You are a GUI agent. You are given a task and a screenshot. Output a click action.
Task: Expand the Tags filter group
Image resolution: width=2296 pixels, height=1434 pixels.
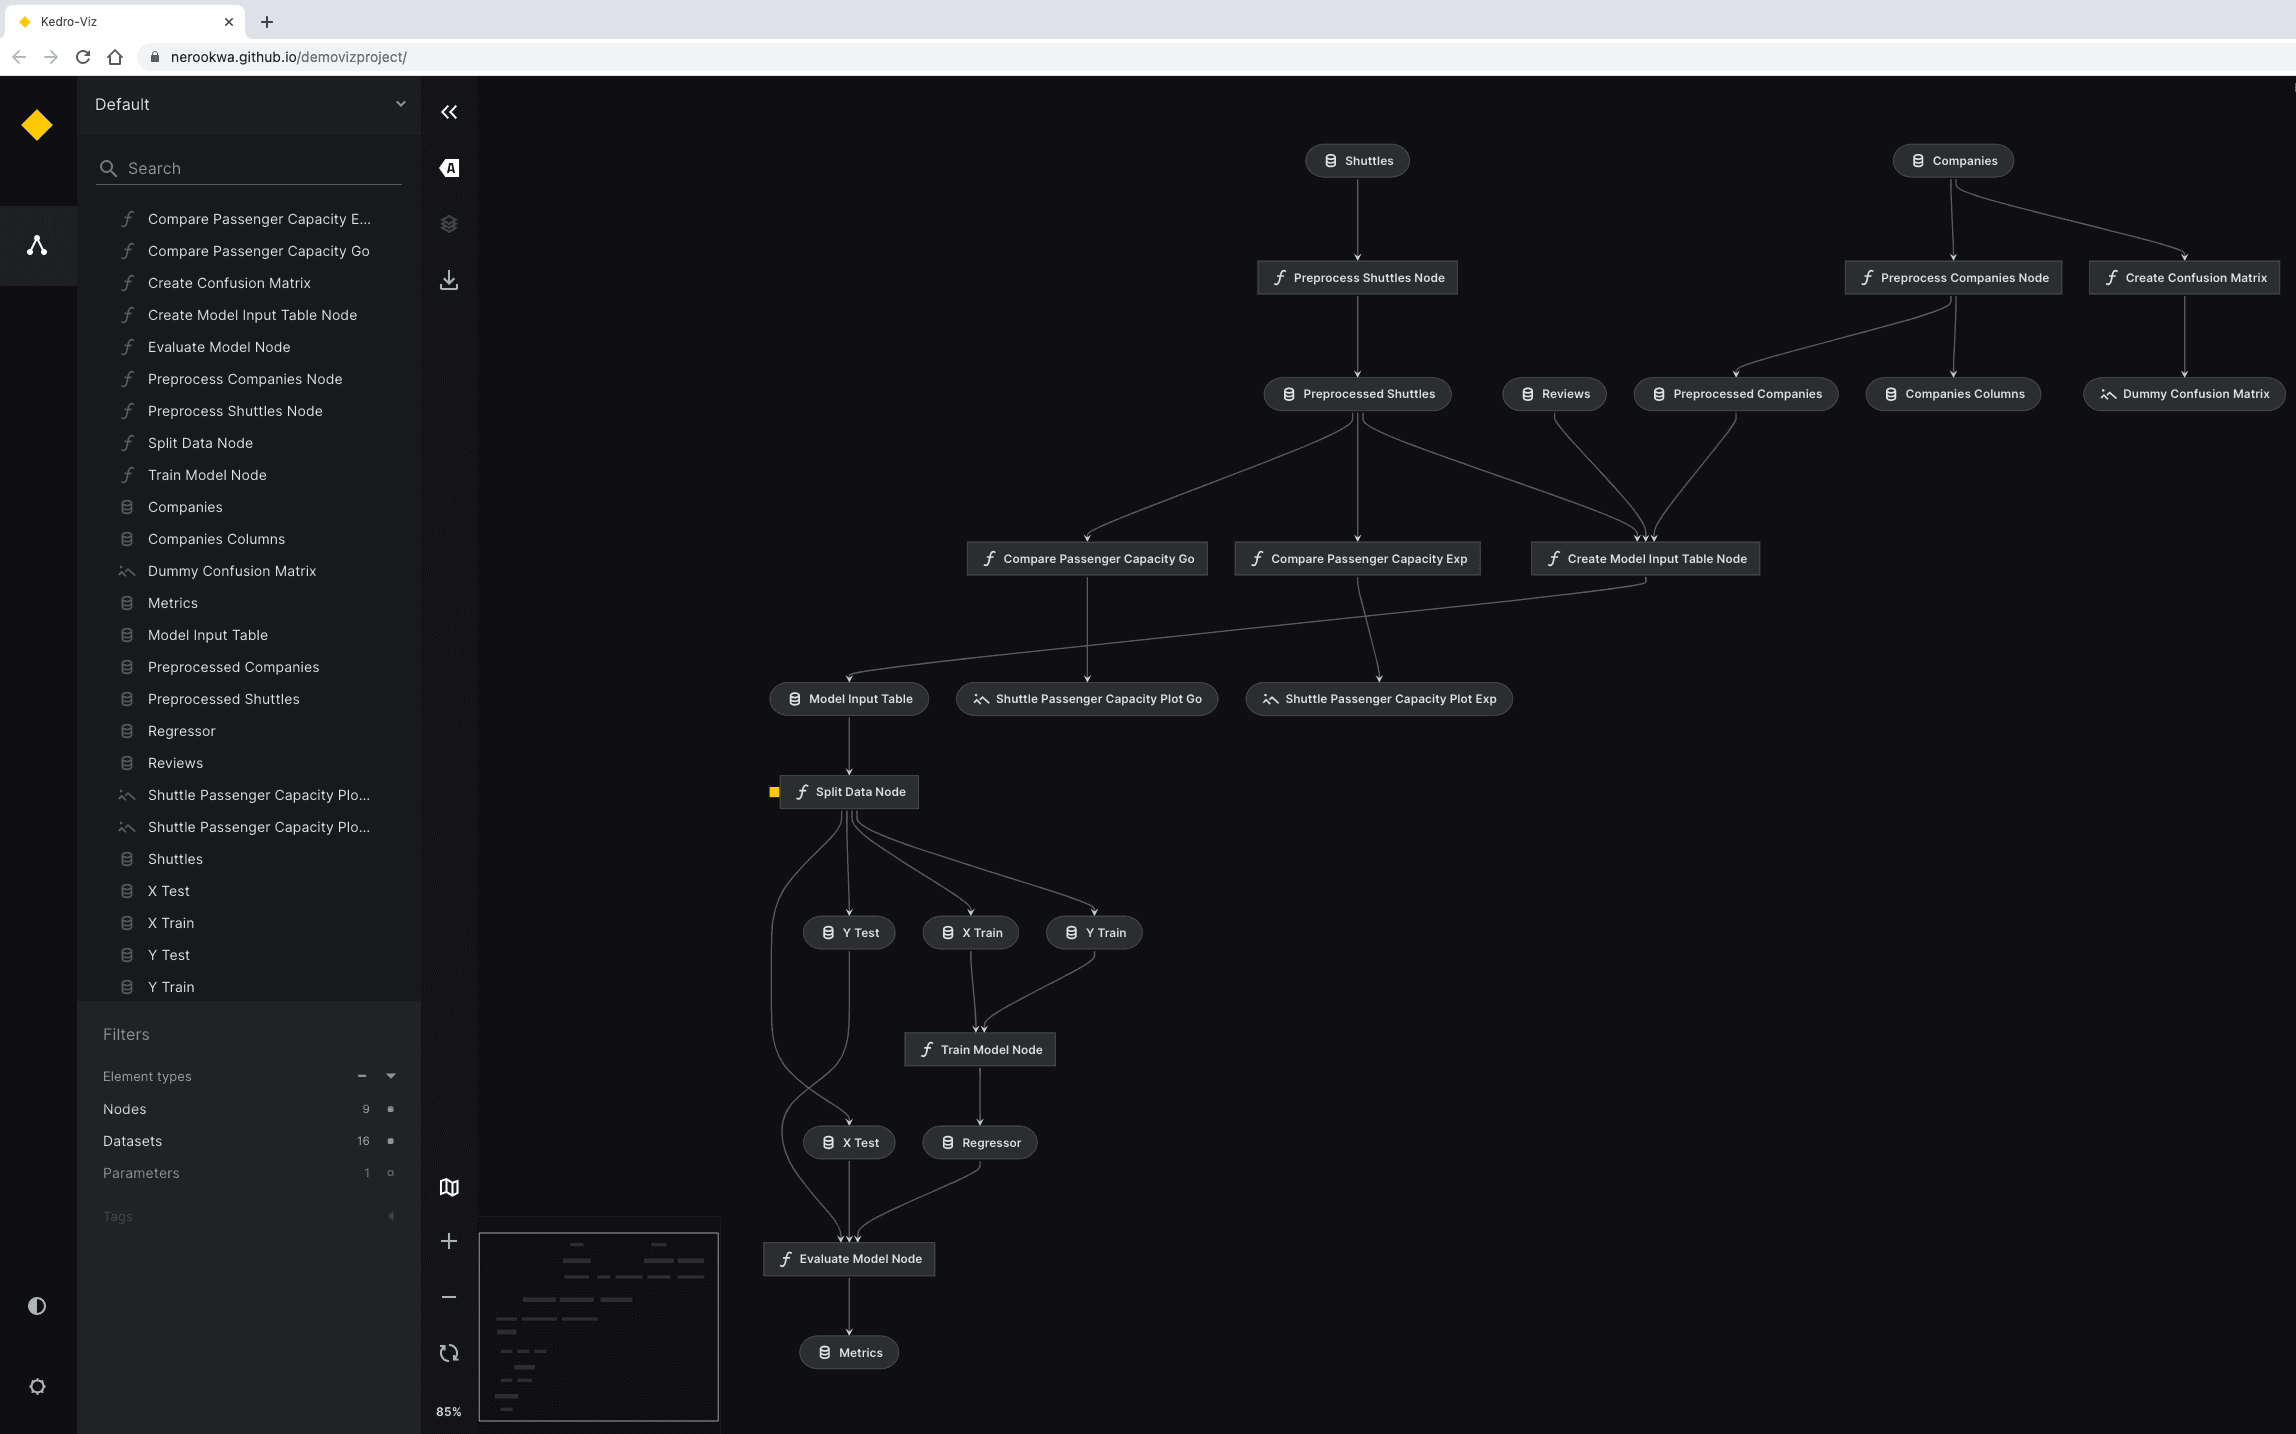tap(391, 1216)
